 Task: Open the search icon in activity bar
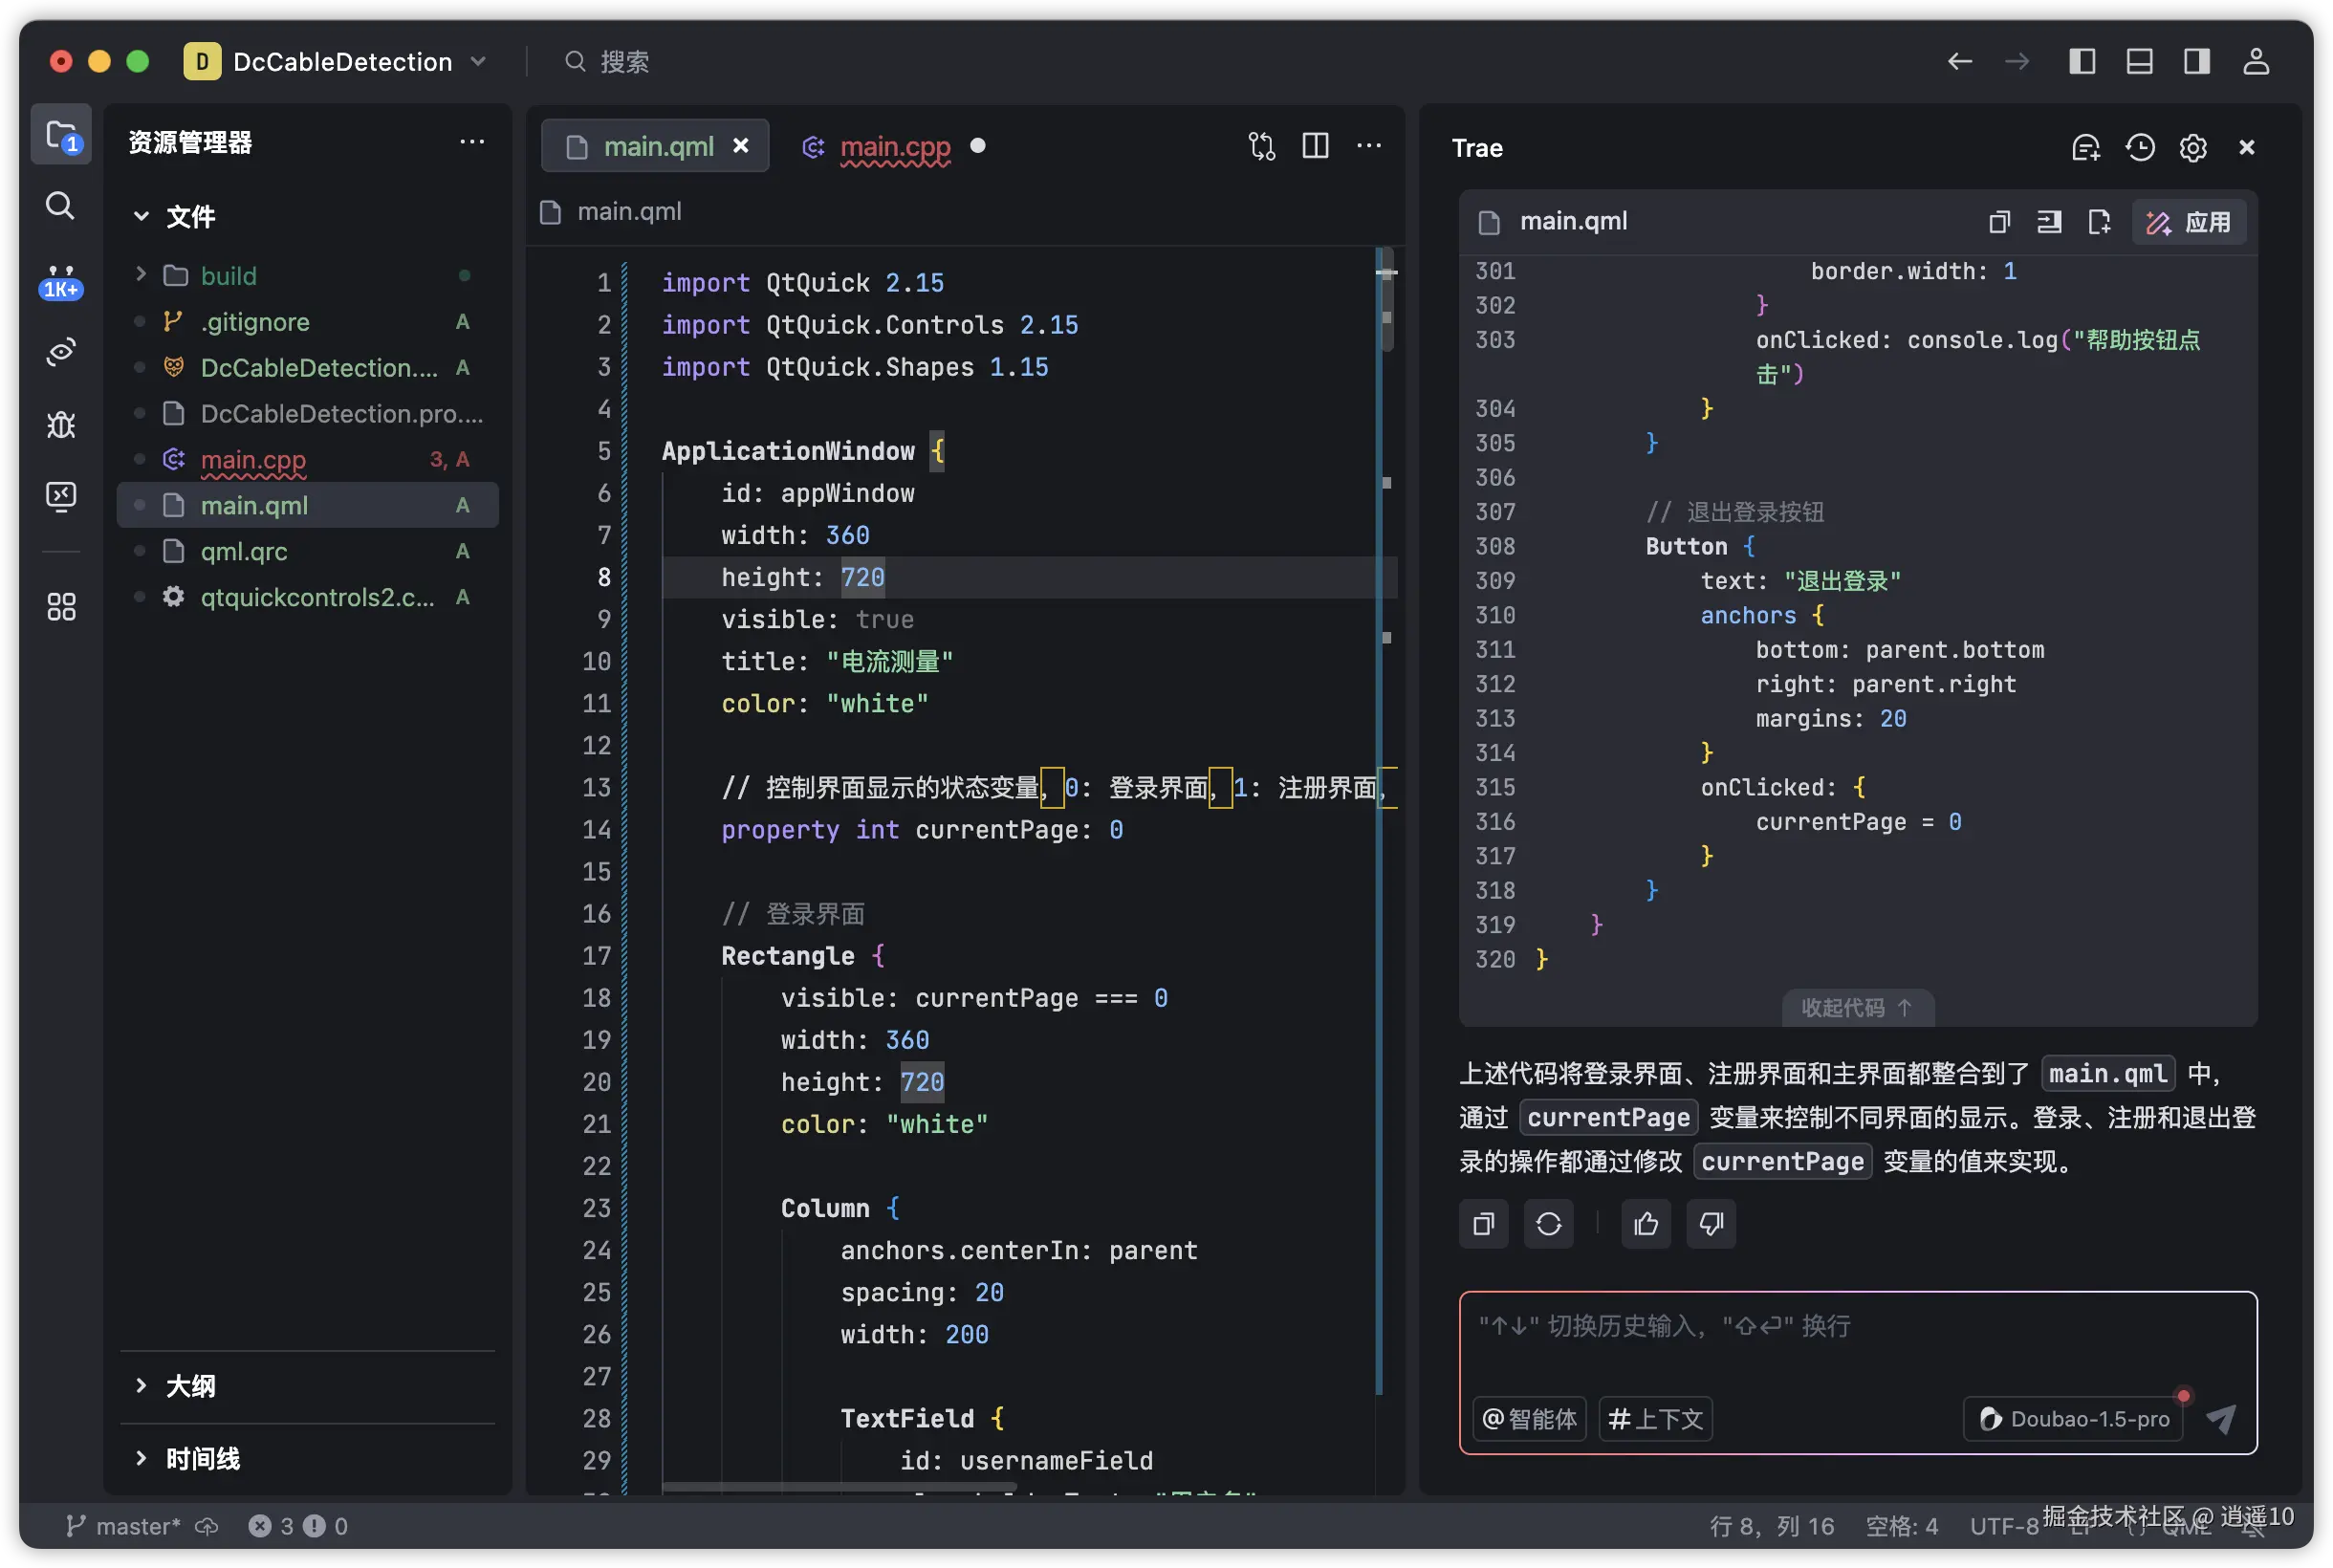[x=60, y=206]
